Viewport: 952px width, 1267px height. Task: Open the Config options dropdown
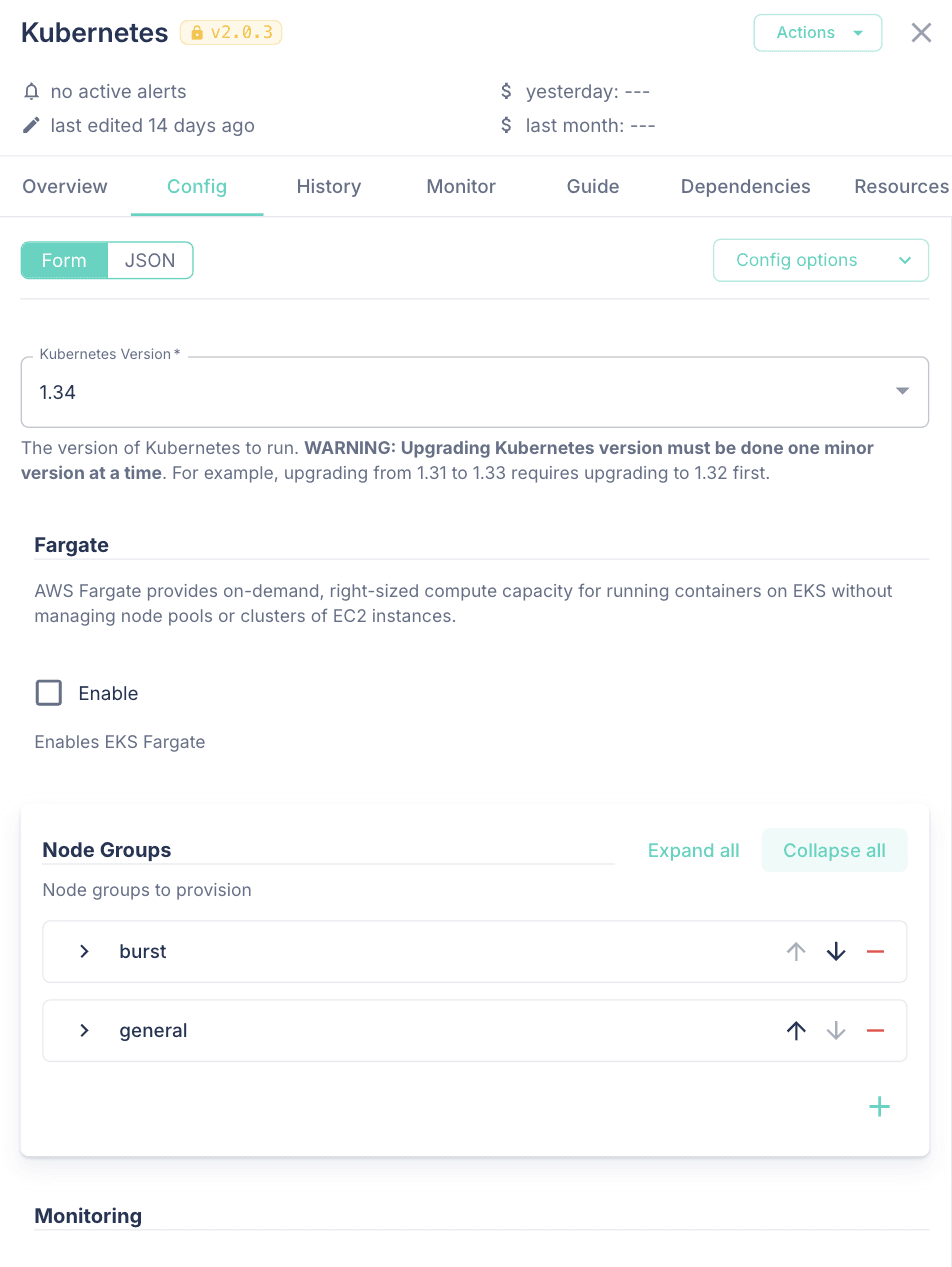click(821, 260)
